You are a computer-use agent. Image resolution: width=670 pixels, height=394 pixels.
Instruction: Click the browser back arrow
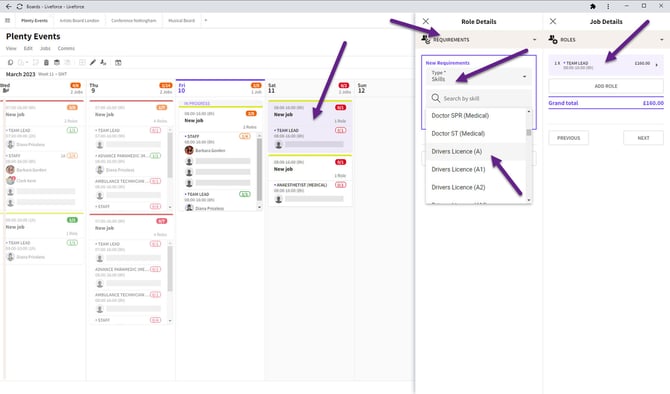pyautogui.click(x=9, y=6)
